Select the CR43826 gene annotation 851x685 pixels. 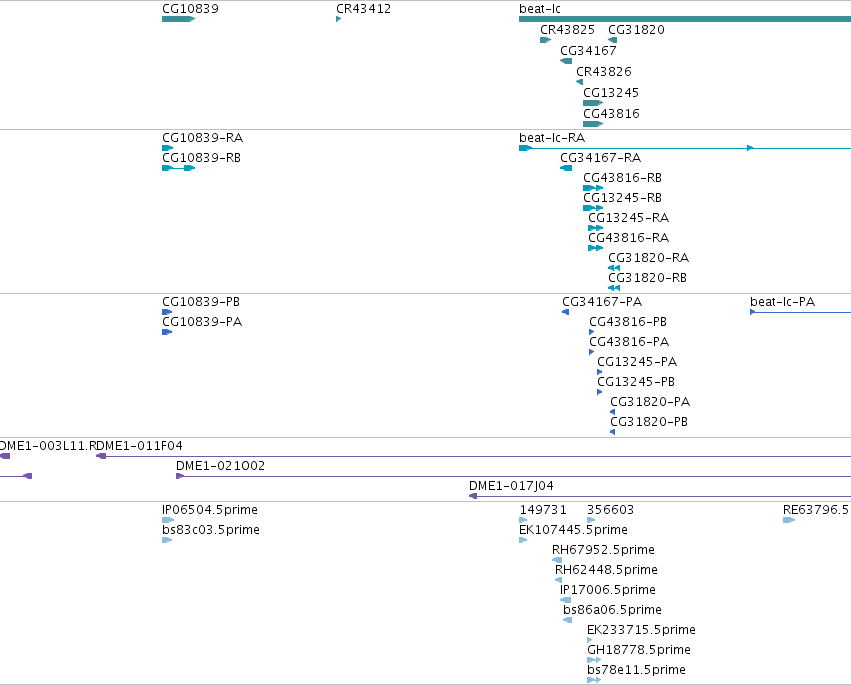[579, 82]
